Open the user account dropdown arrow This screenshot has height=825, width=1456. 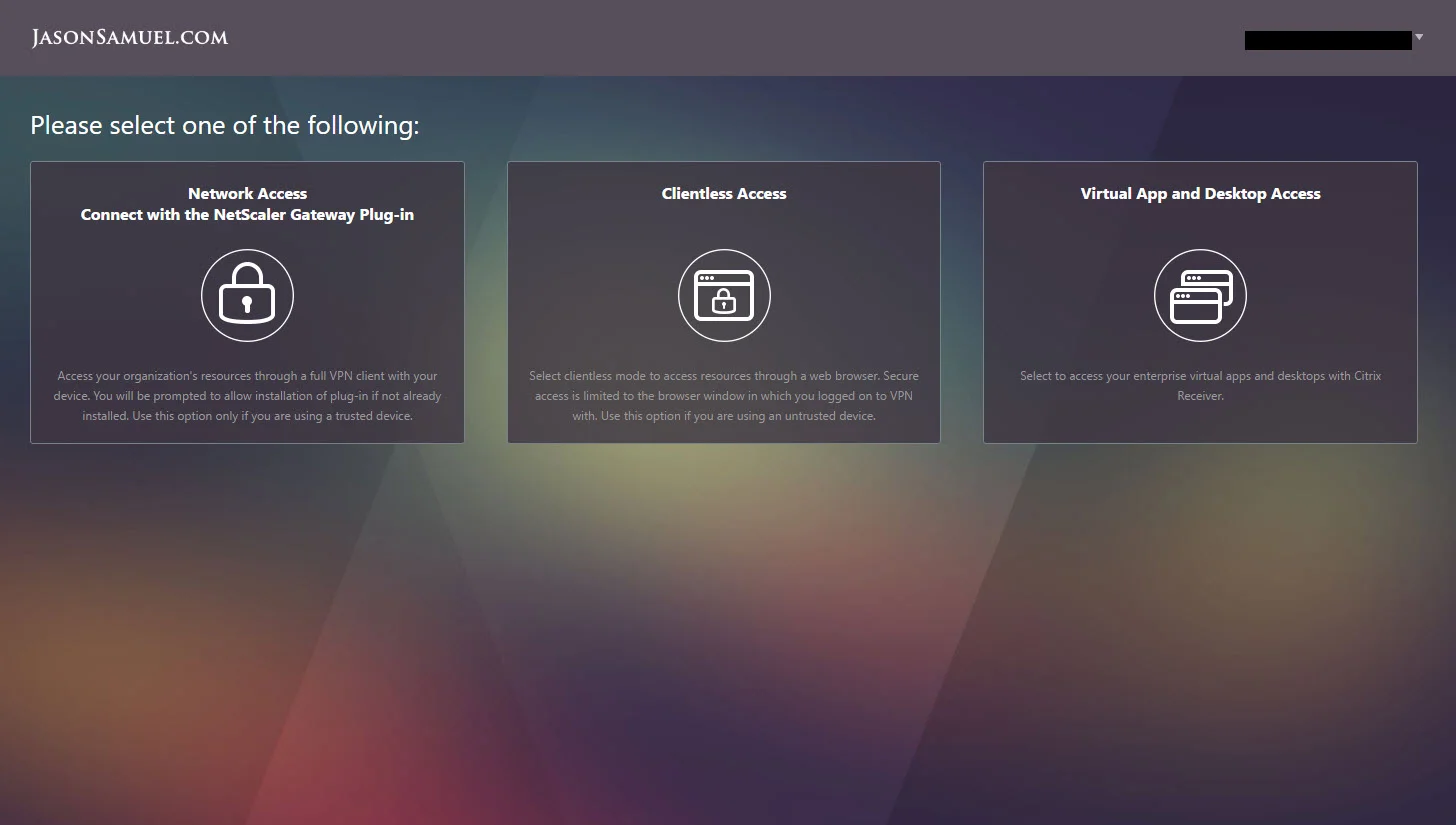click(1419, 38)
